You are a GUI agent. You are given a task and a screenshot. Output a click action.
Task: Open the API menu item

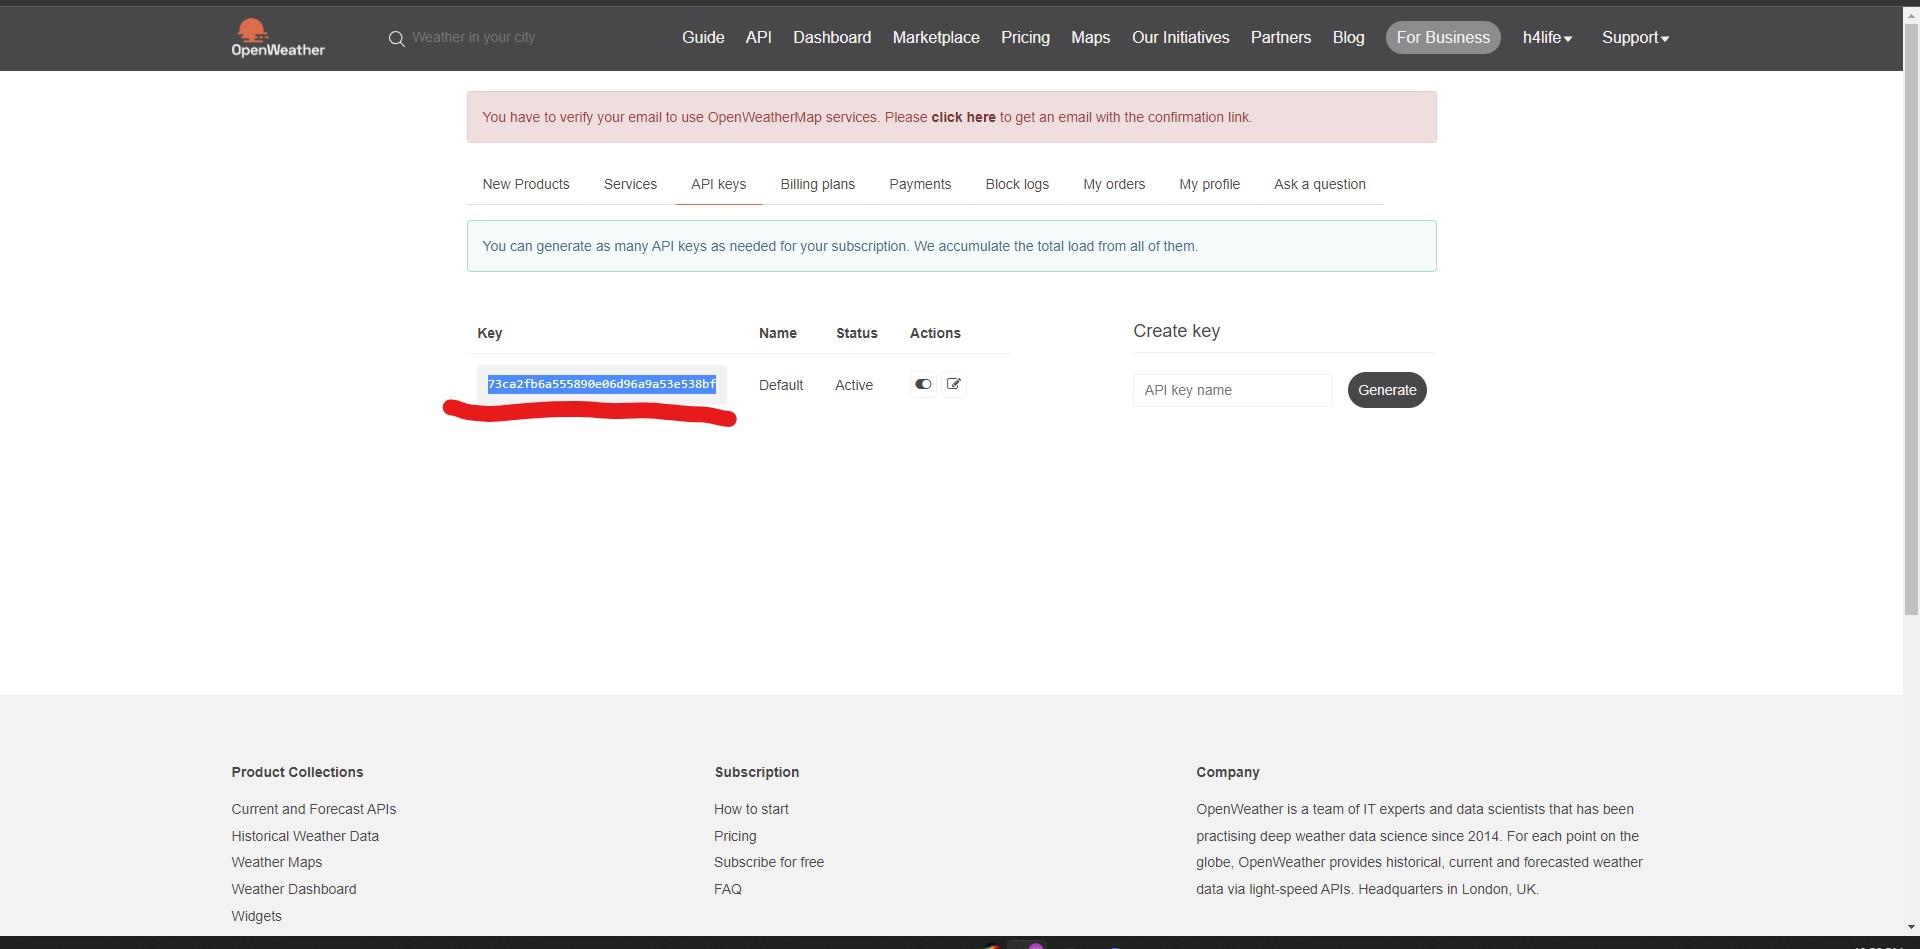point(759,38)
